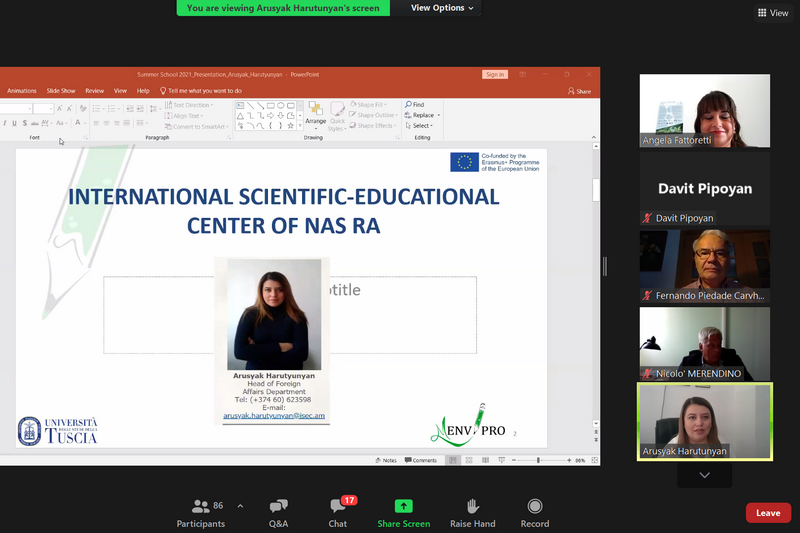The height and width of the screenshot is (533, 800).
Task: Open the View ribbon tab in PowerPoint
Action: (x=120, y=91)
